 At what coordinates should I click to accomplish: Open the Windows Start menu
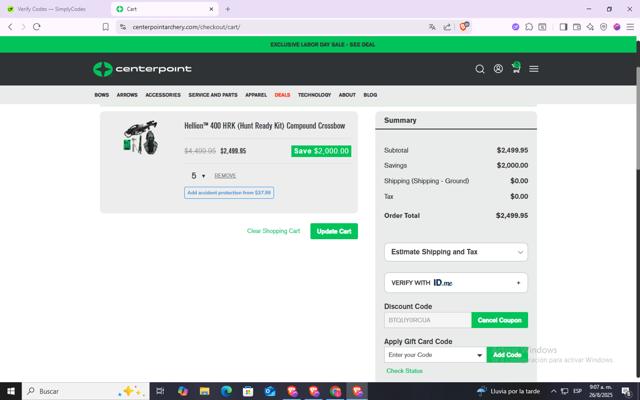point(11,391)
